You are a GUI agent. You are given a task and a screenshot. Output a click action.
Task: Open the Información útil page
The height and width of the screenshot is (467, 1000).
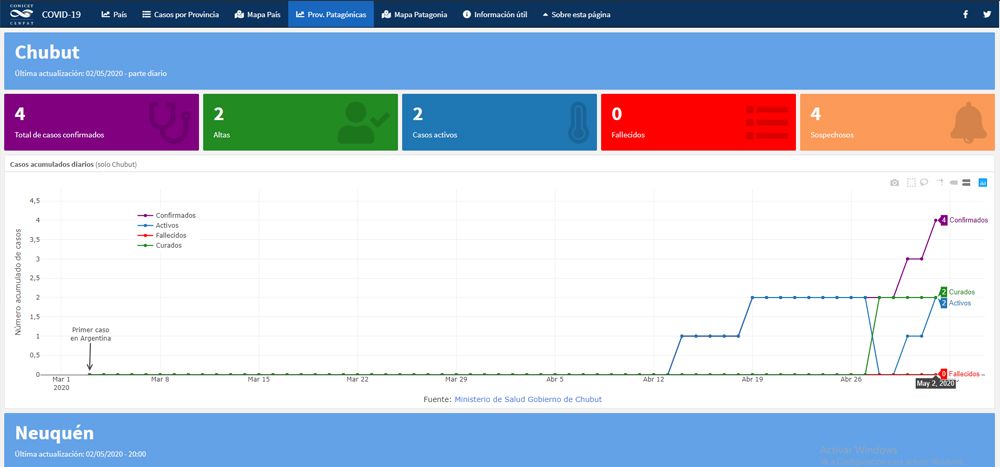click(x=497, y=14)
